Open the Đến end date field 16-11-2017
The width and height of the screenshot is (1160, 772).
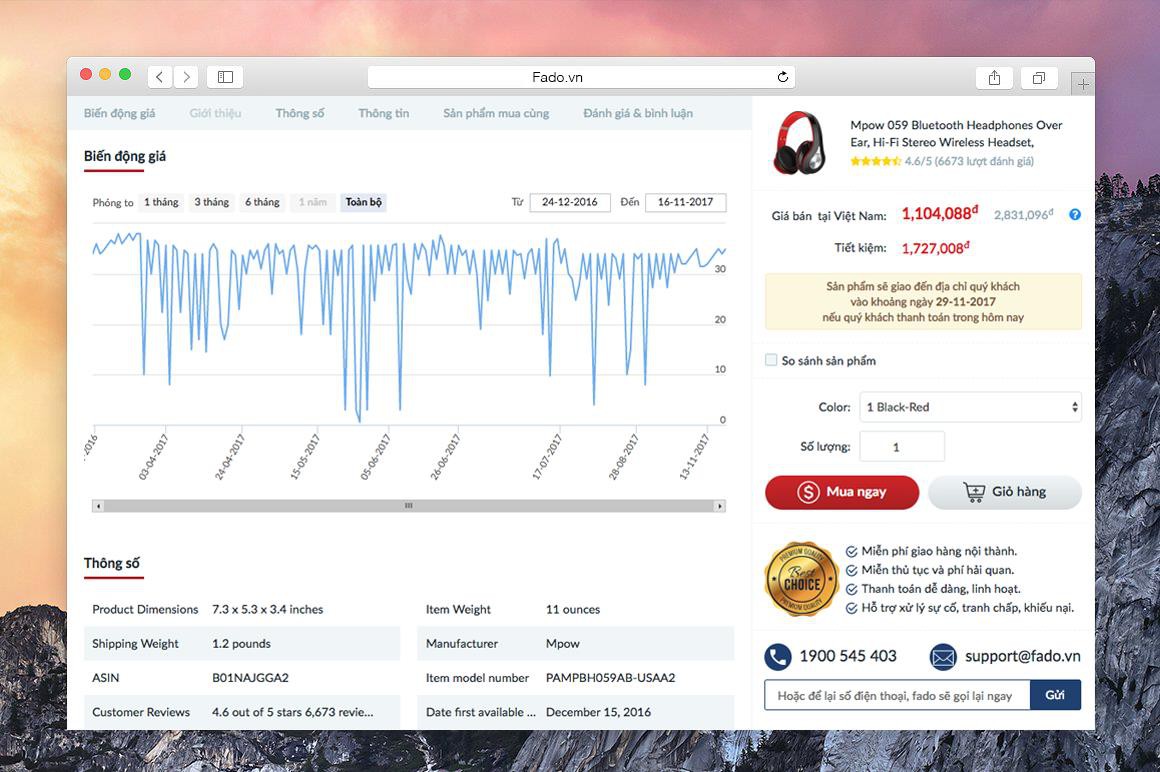(x=685, y=202)
